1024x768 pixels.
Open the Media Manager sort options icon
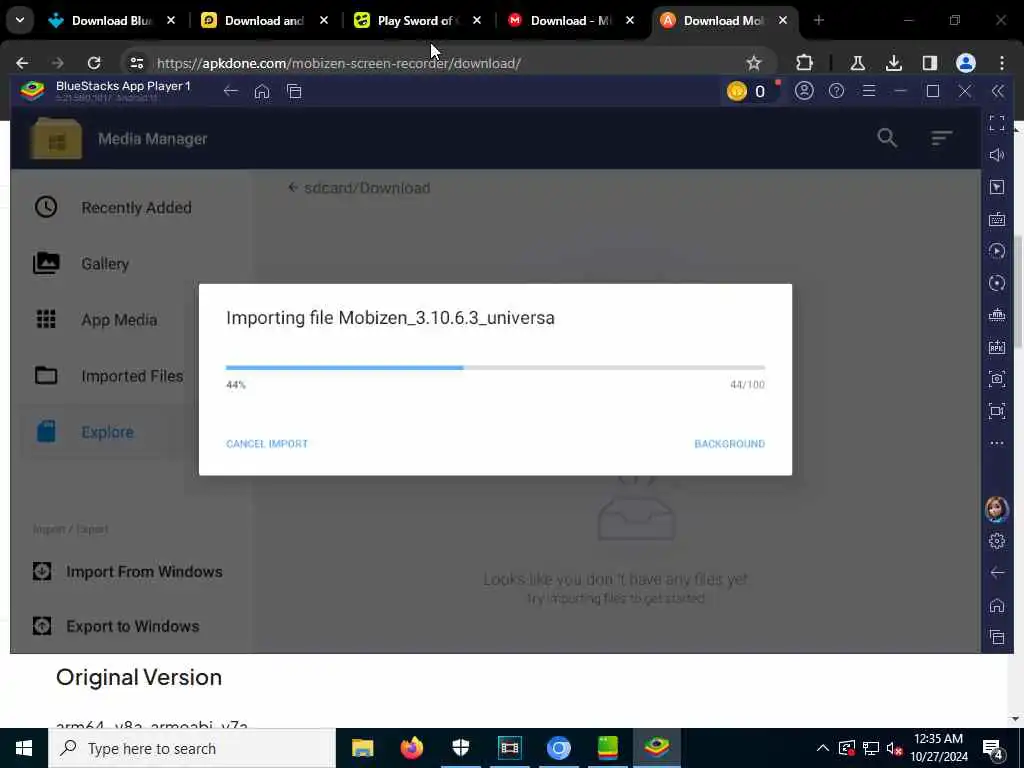coord(941,138)
